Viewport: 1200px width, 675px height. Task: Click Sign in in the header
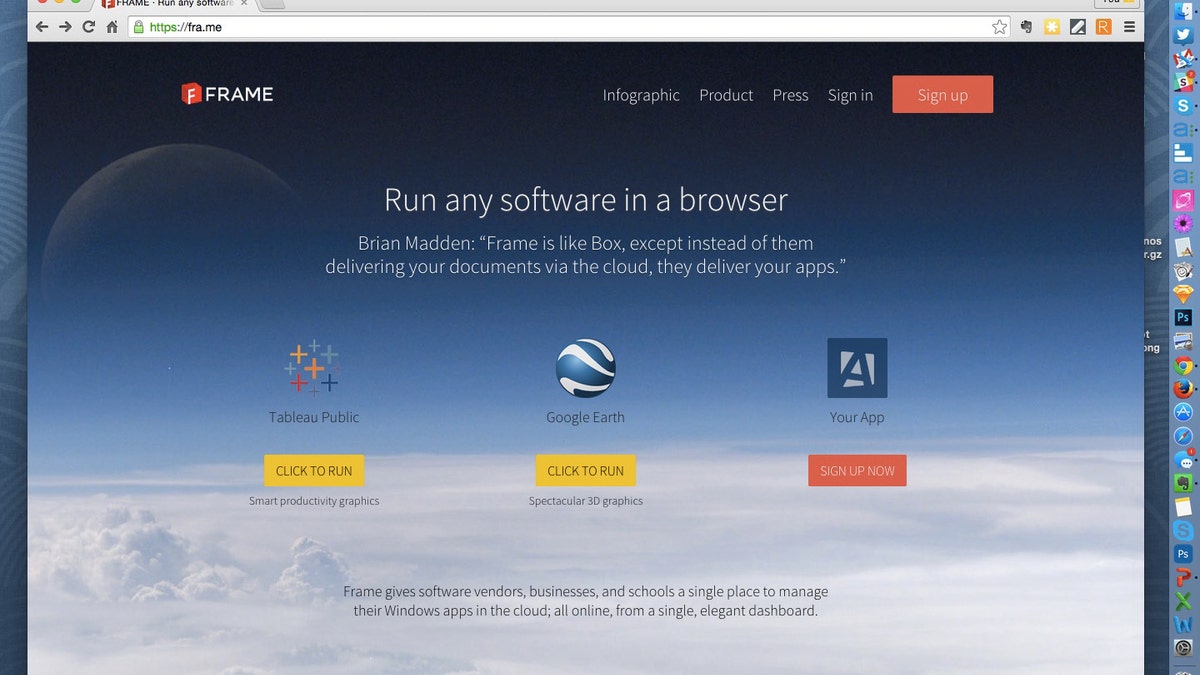click(850, 95)
